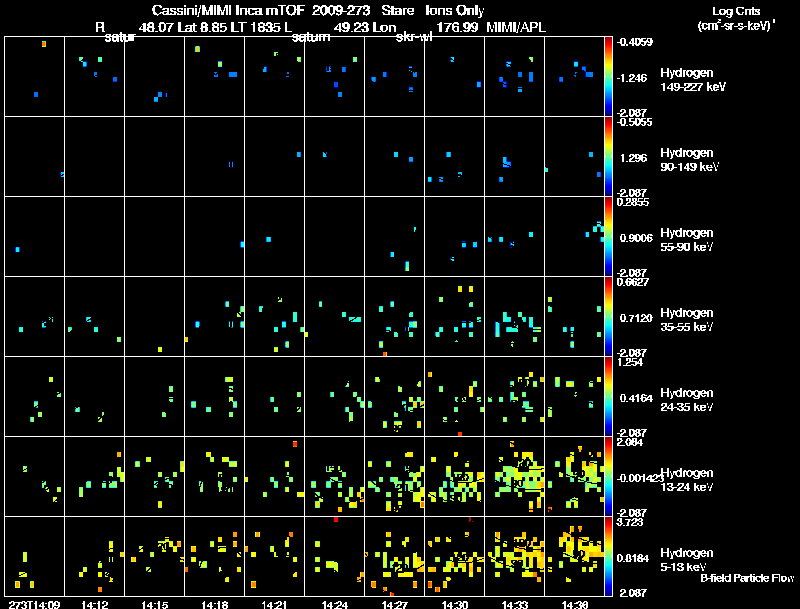Open the 55-90 keV panel at 14:21
This screenshot has width=800, height=609.
click(x=274, y=237)
